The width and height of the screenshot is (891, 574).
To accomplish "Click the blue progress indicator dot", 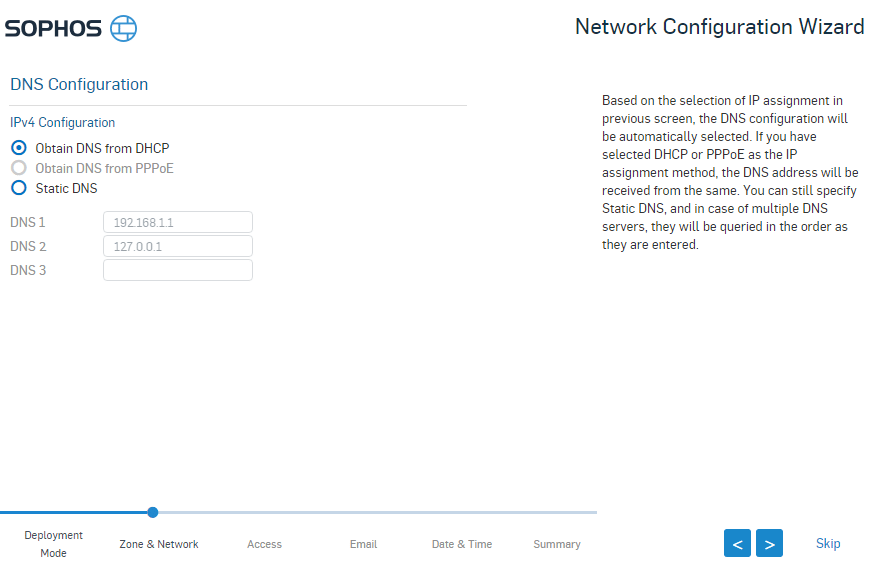I will (x=153, y=512).
